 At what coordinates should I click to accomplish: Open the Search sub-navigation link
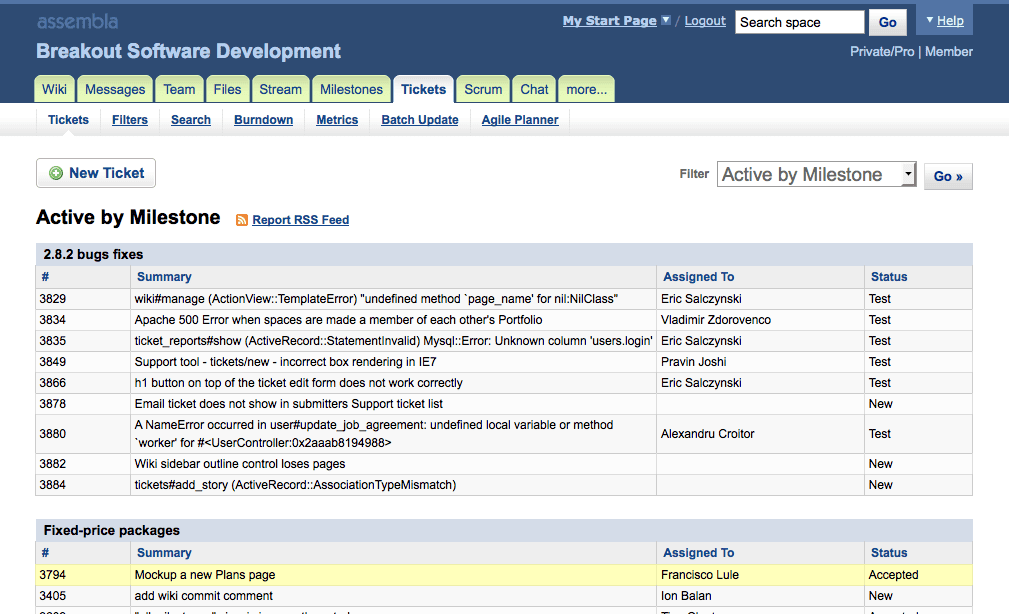coord(191,120)
